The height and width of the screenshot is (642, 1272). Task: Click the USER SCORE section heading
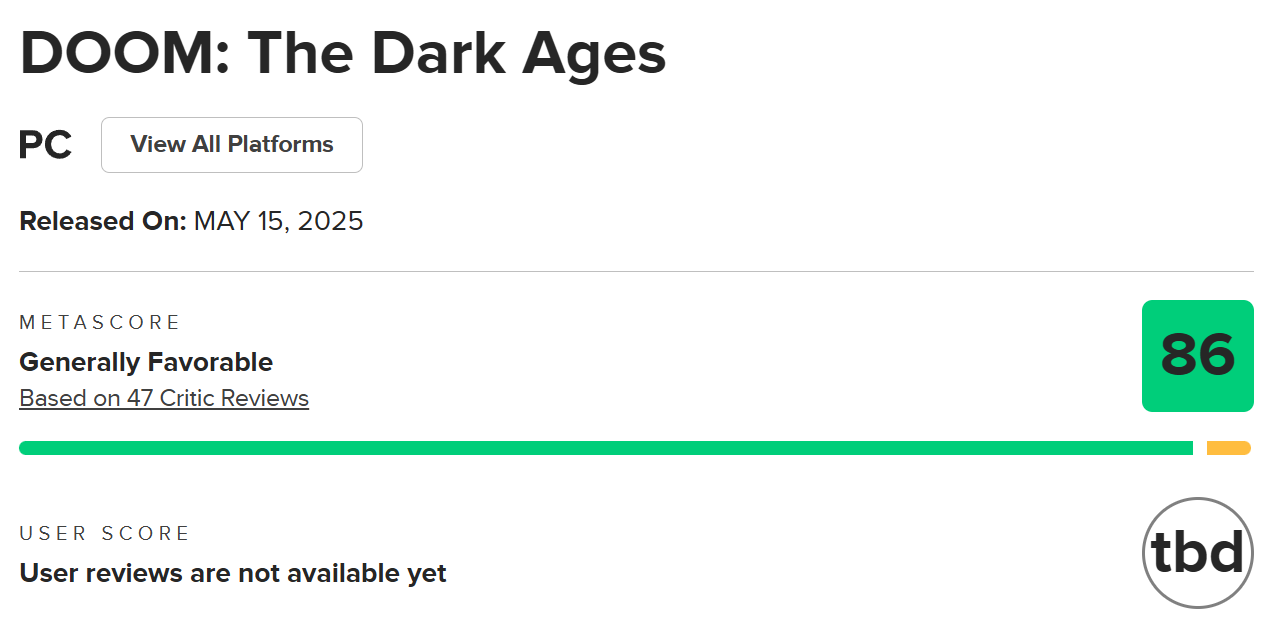[105, 533]
